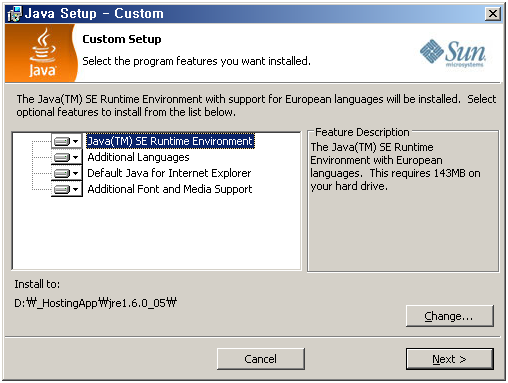Click the installer icon in the title bar
The height and width of the screenshot is (383, 508).
[14, 14]
